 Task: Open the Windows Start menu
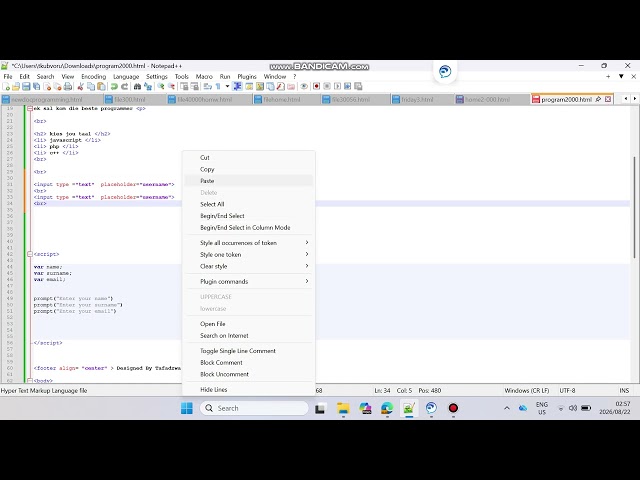(x=187, y=408)
